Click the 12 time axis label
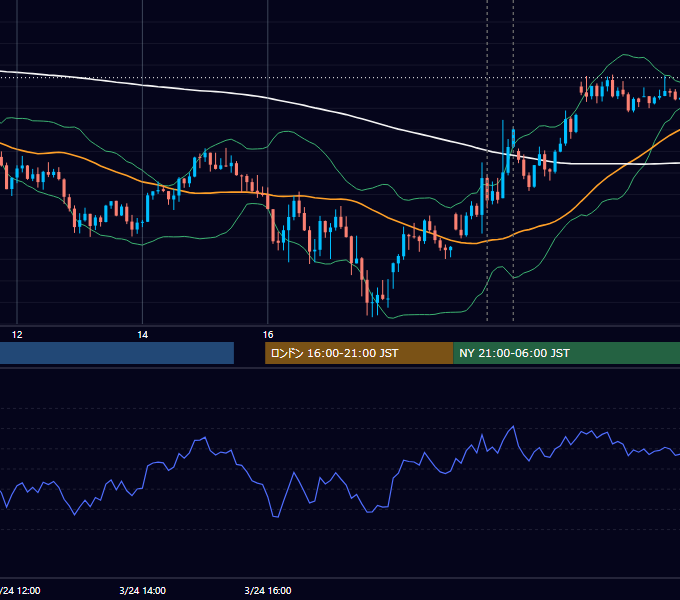680x600 pixels. coord(17,335)
